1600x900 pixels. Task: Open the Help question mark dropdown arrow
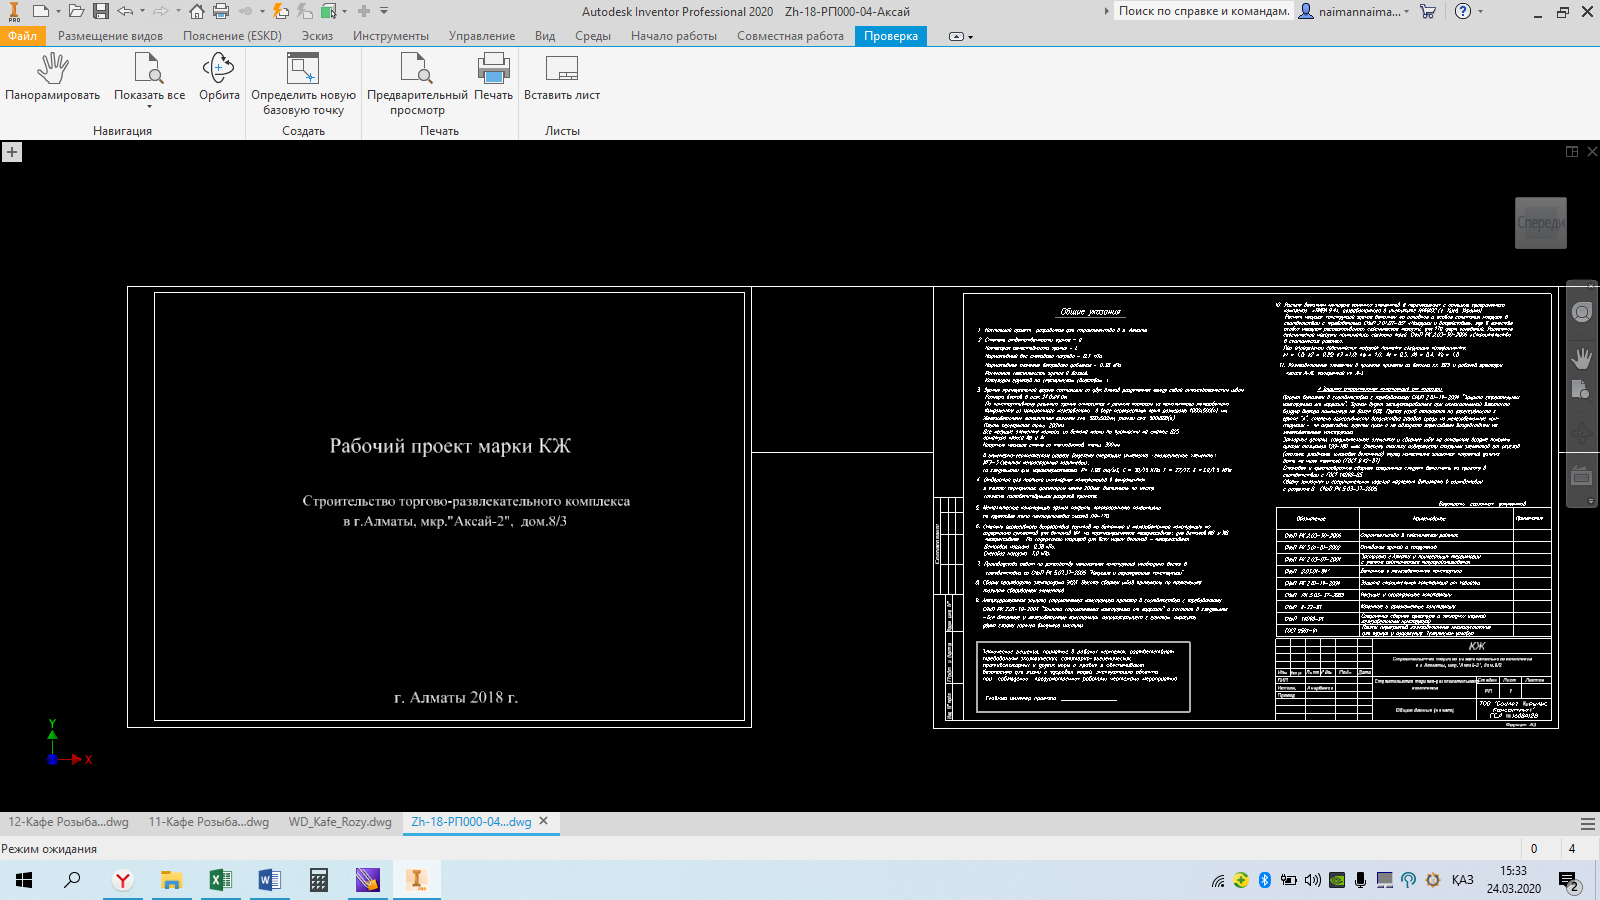[1481, 12]
